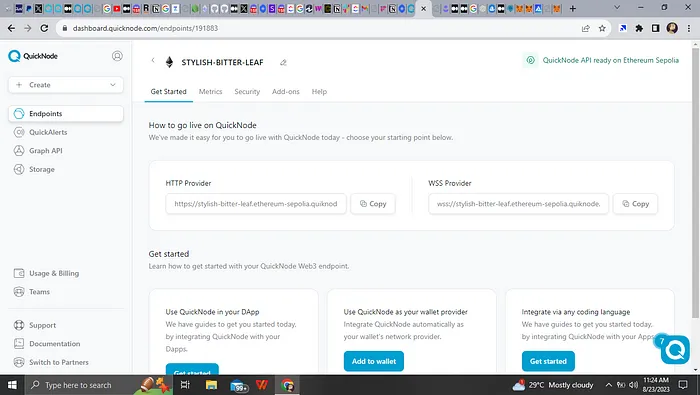Click Get started under DApp card
This screenshot has width=700, height=395.
(192, 369)
